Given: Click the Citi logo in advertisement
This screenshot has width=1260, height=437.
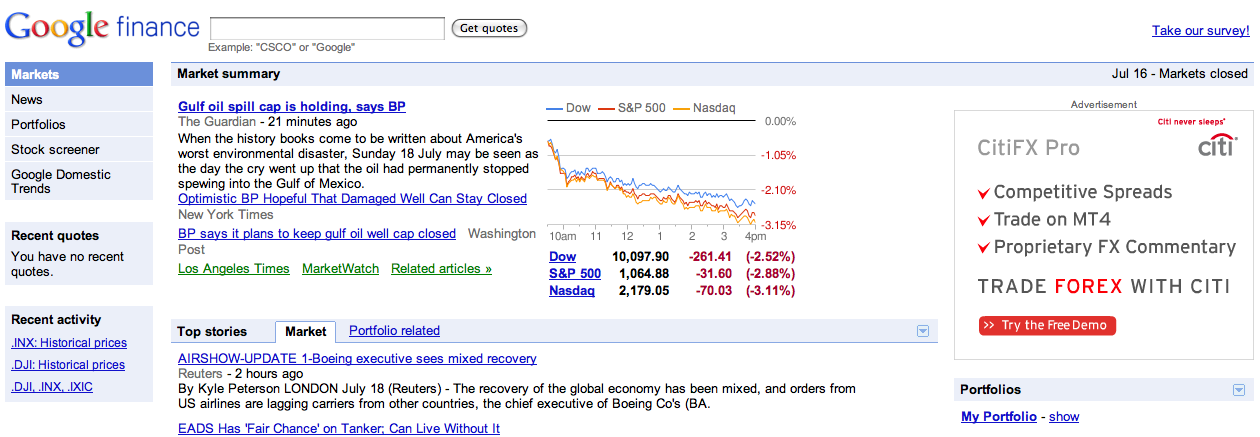Looking at the screenshot, I should (1216, 146).
